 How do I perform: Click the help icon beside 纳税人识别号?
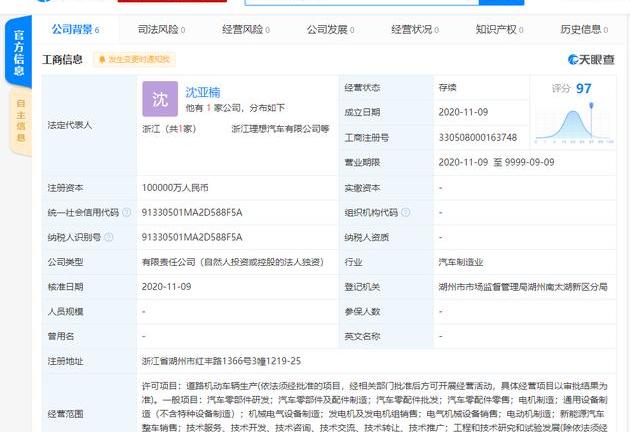coord(108,237)
